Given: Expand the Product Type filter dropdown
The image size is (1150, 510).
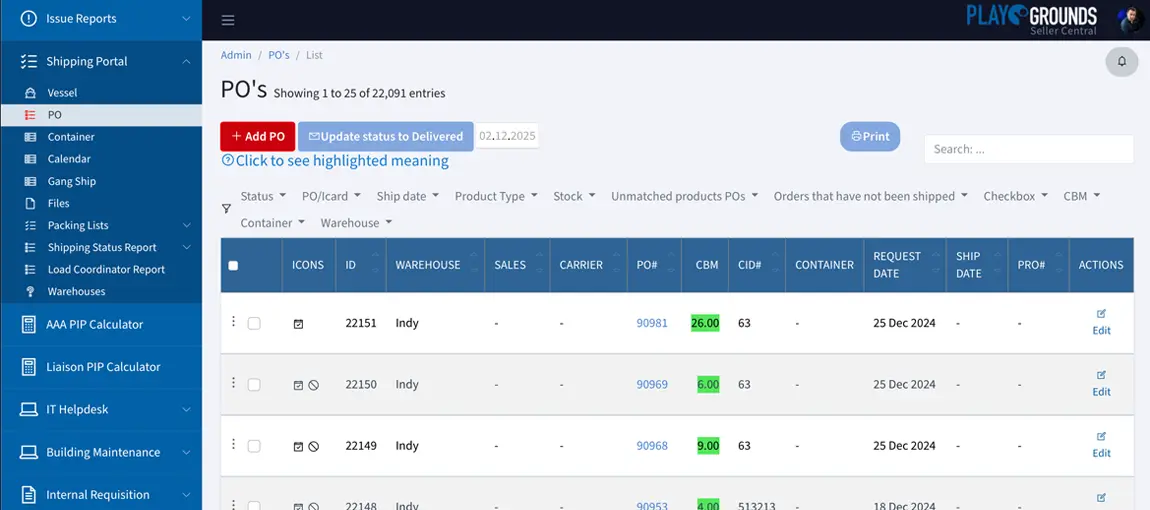Looking at the screenshot, I should 496,196.
